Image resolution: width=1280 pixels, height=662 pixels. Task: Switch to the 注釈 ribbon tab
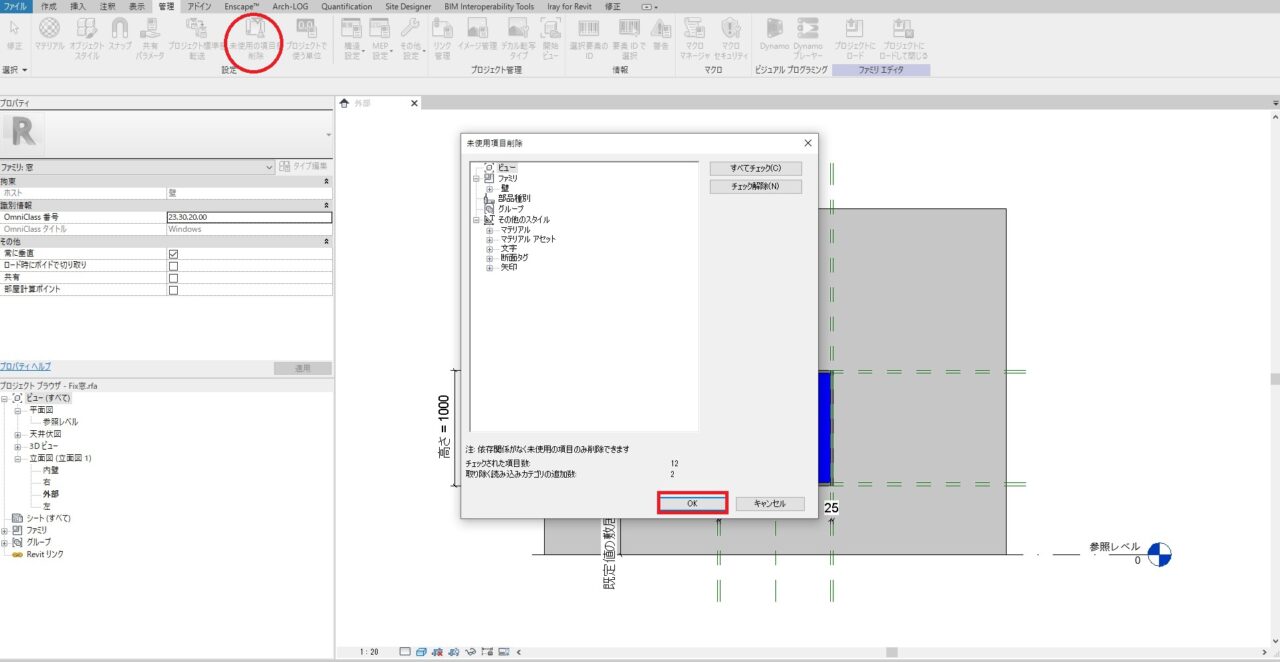tap(107, 6)
